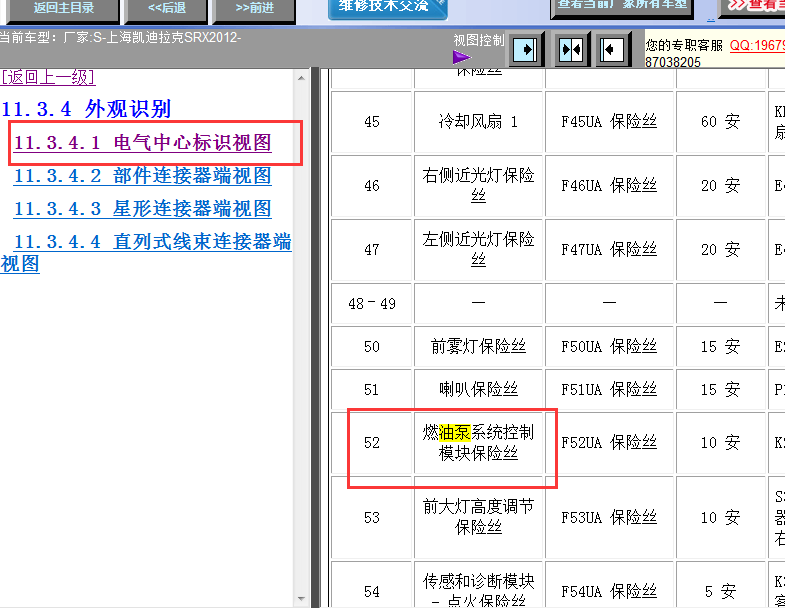The width and height of the screenshot is (785, 608).
Task: Click the purple triangle under 视图控制
Action: [461, 57]
